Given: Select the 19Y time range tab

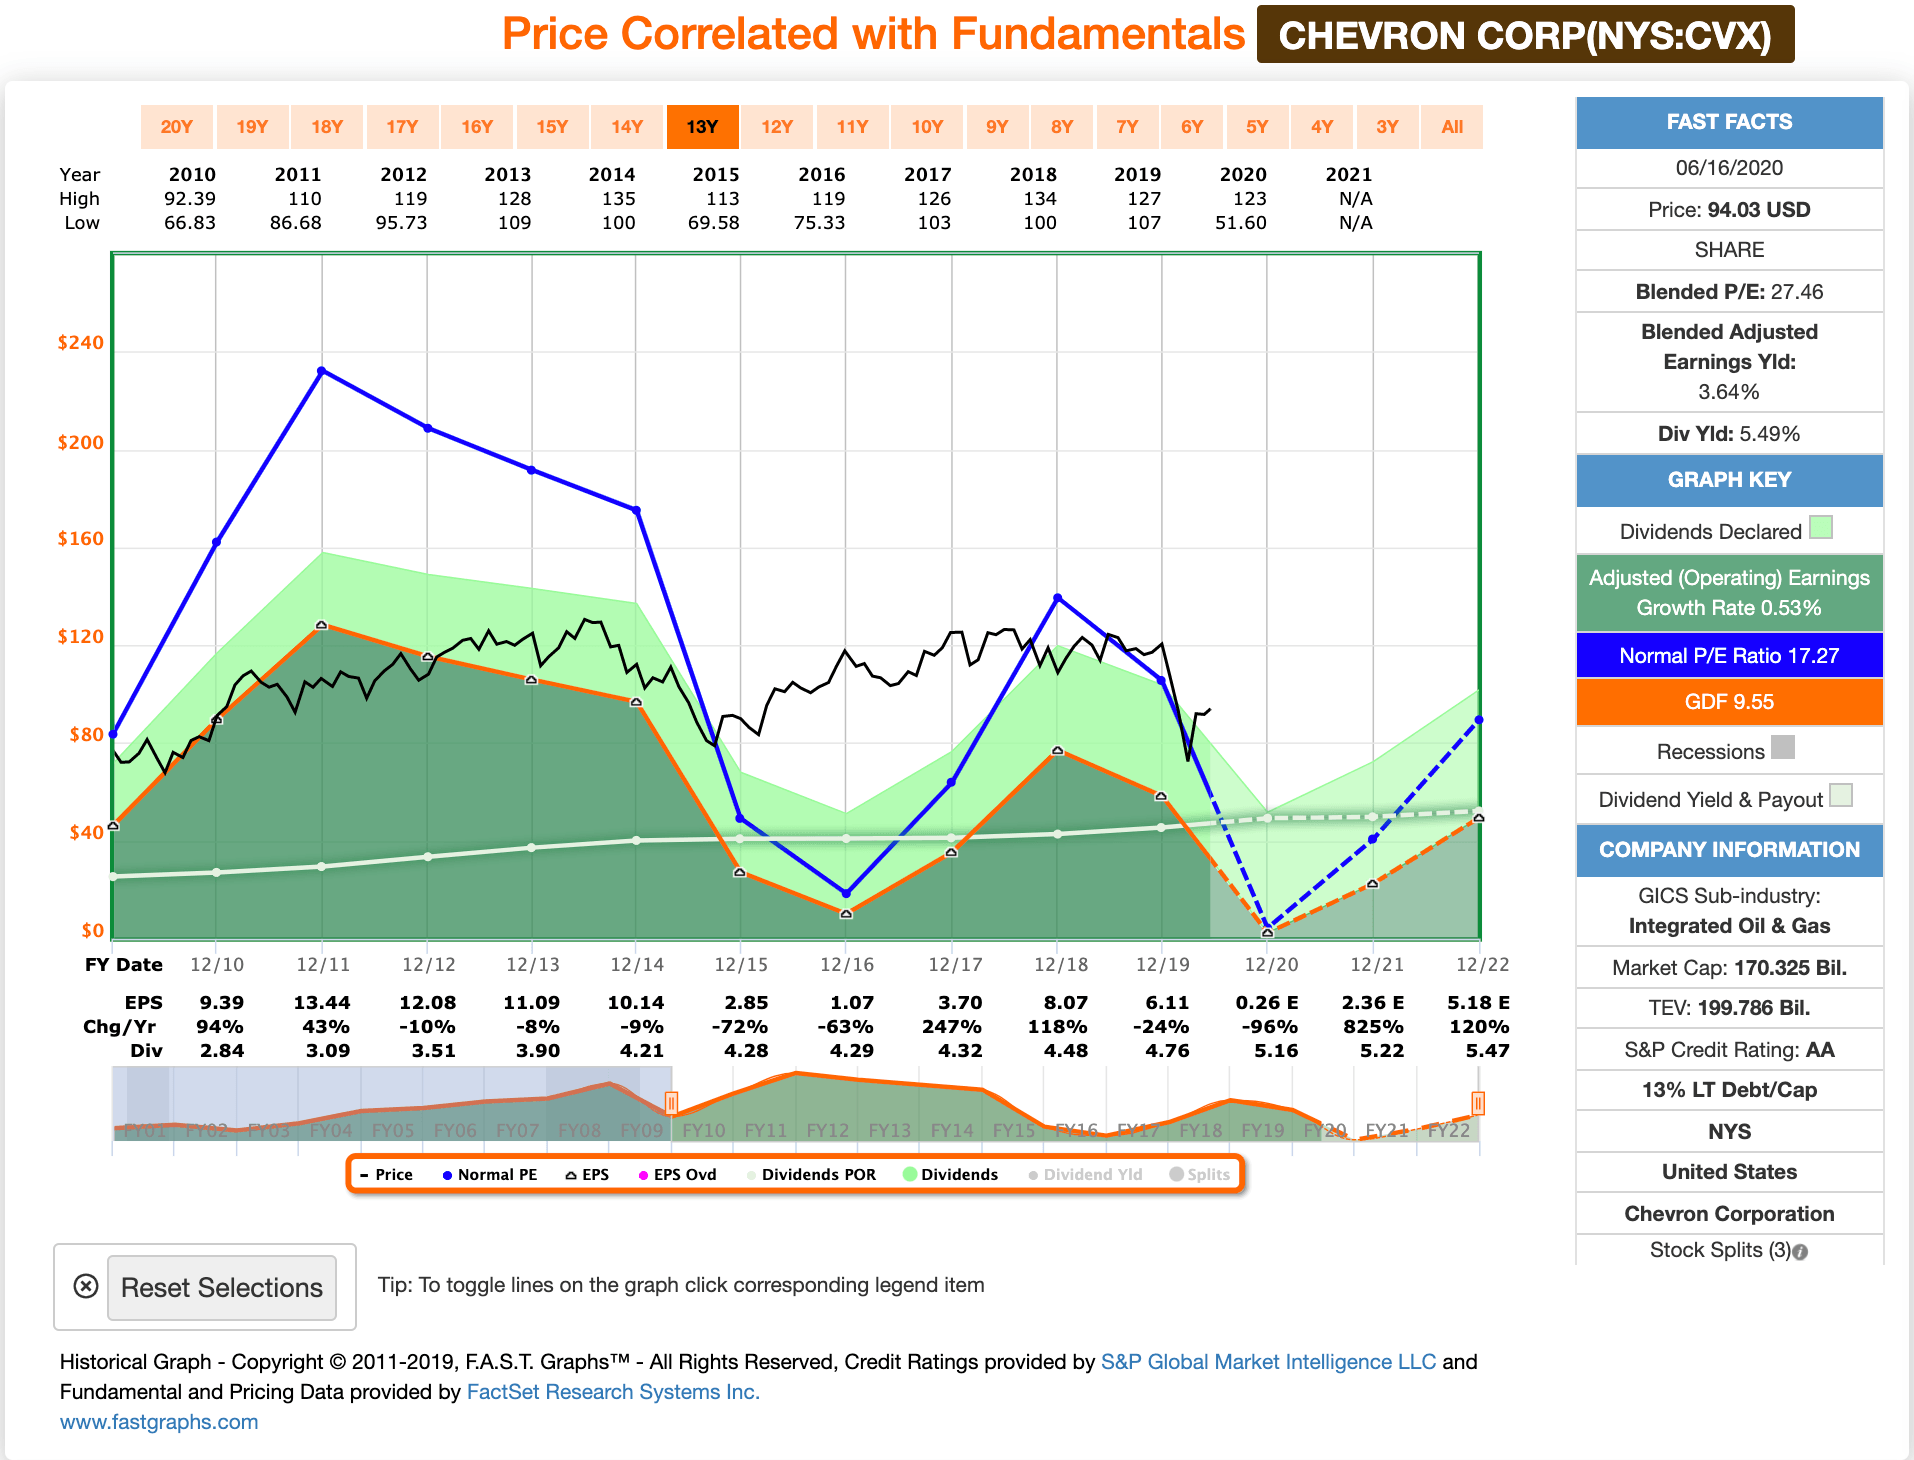Looking at the screenshot, I should [x=252, y=127].
